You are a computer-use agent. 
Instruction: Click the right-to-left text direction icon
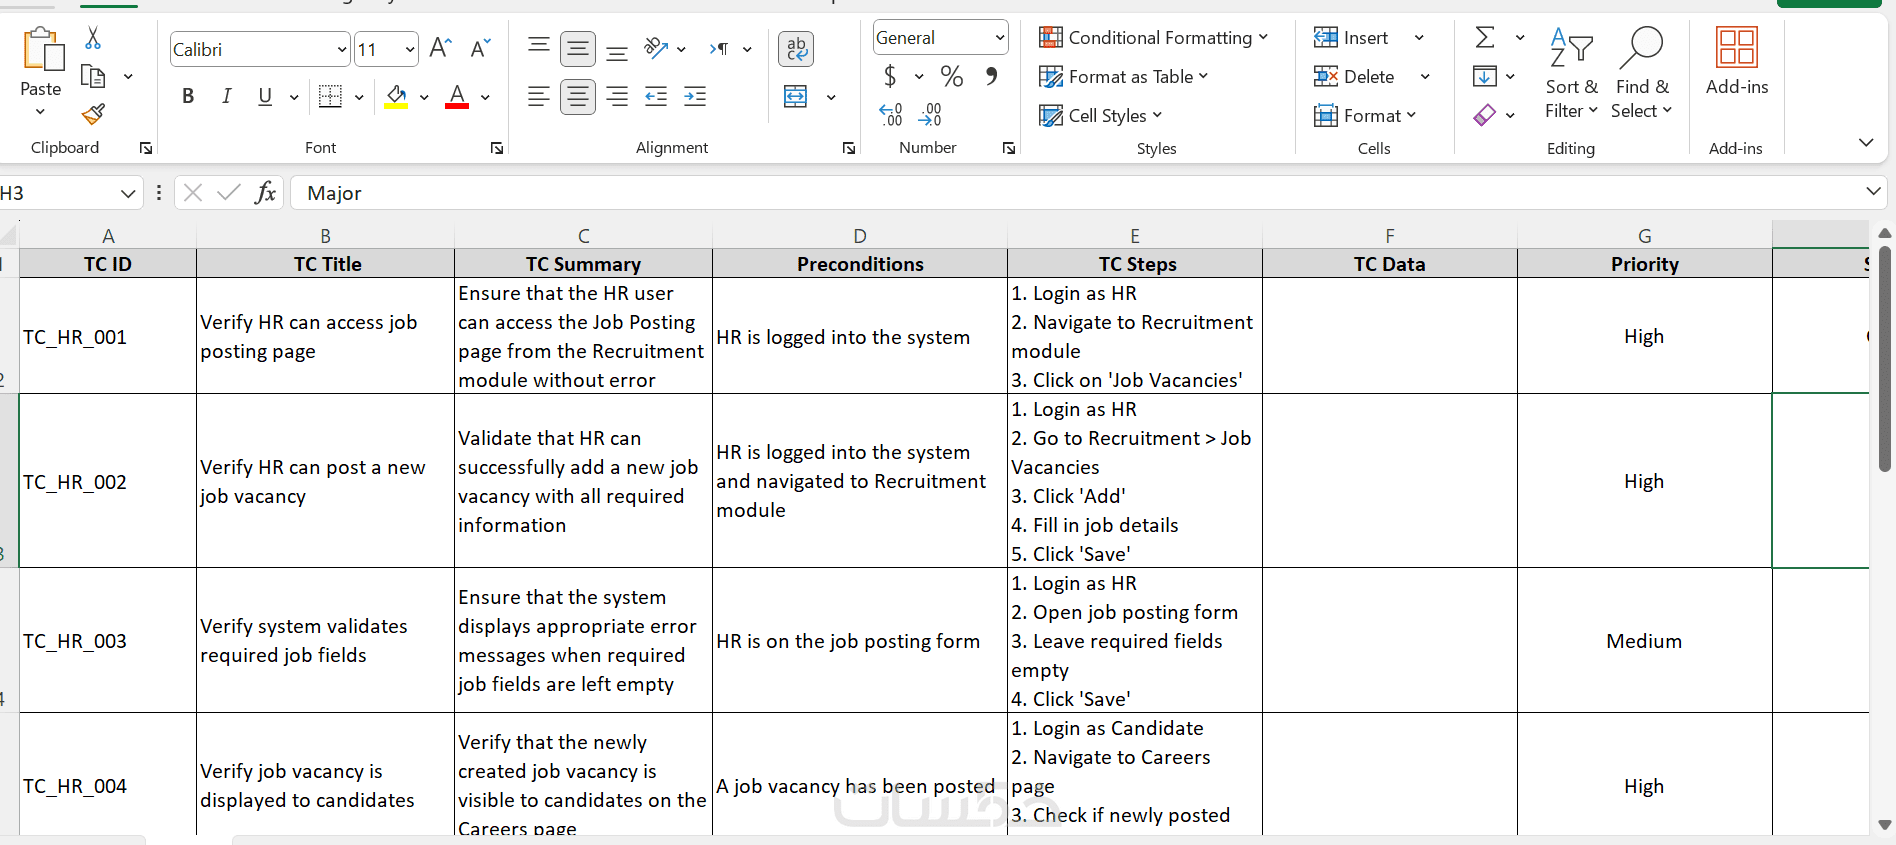[x=719, y=48]
